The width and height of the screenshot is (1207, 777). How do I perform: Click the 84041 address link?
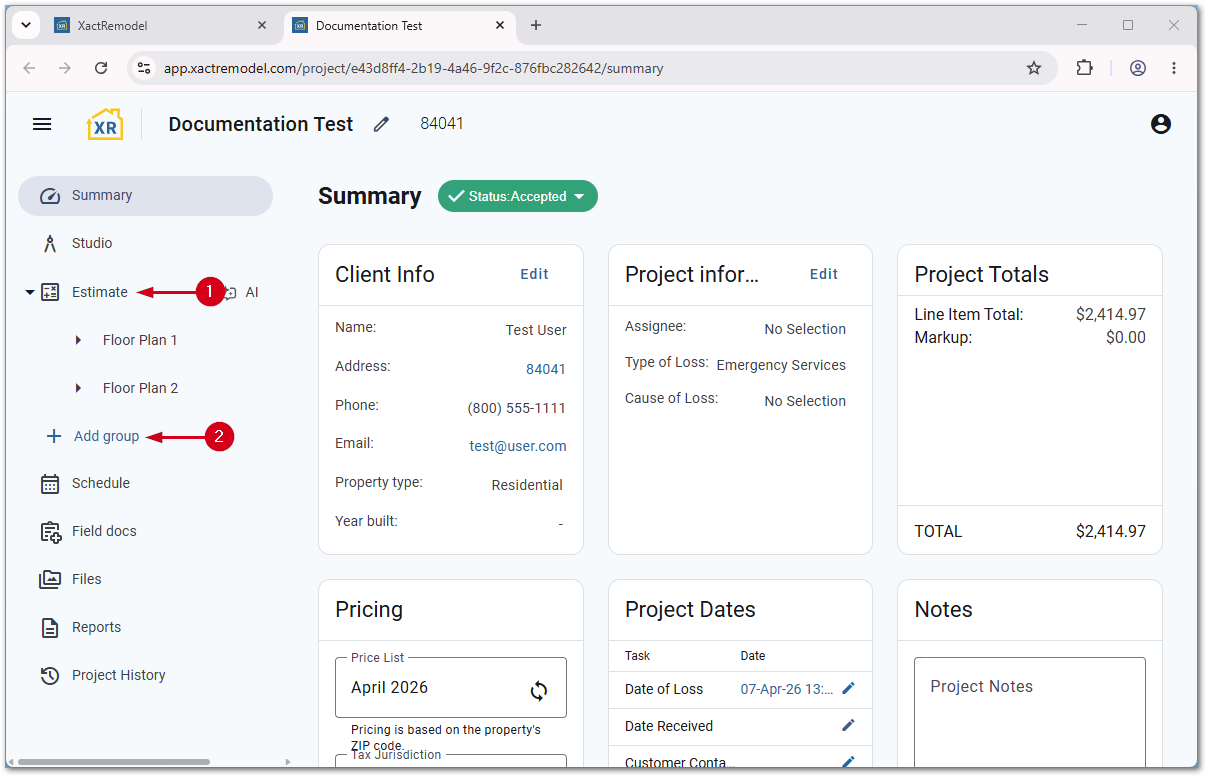click(546, 369)
